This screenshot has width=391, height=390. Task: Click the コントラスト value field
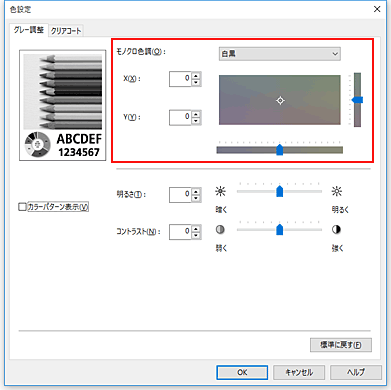coord(180,232)
